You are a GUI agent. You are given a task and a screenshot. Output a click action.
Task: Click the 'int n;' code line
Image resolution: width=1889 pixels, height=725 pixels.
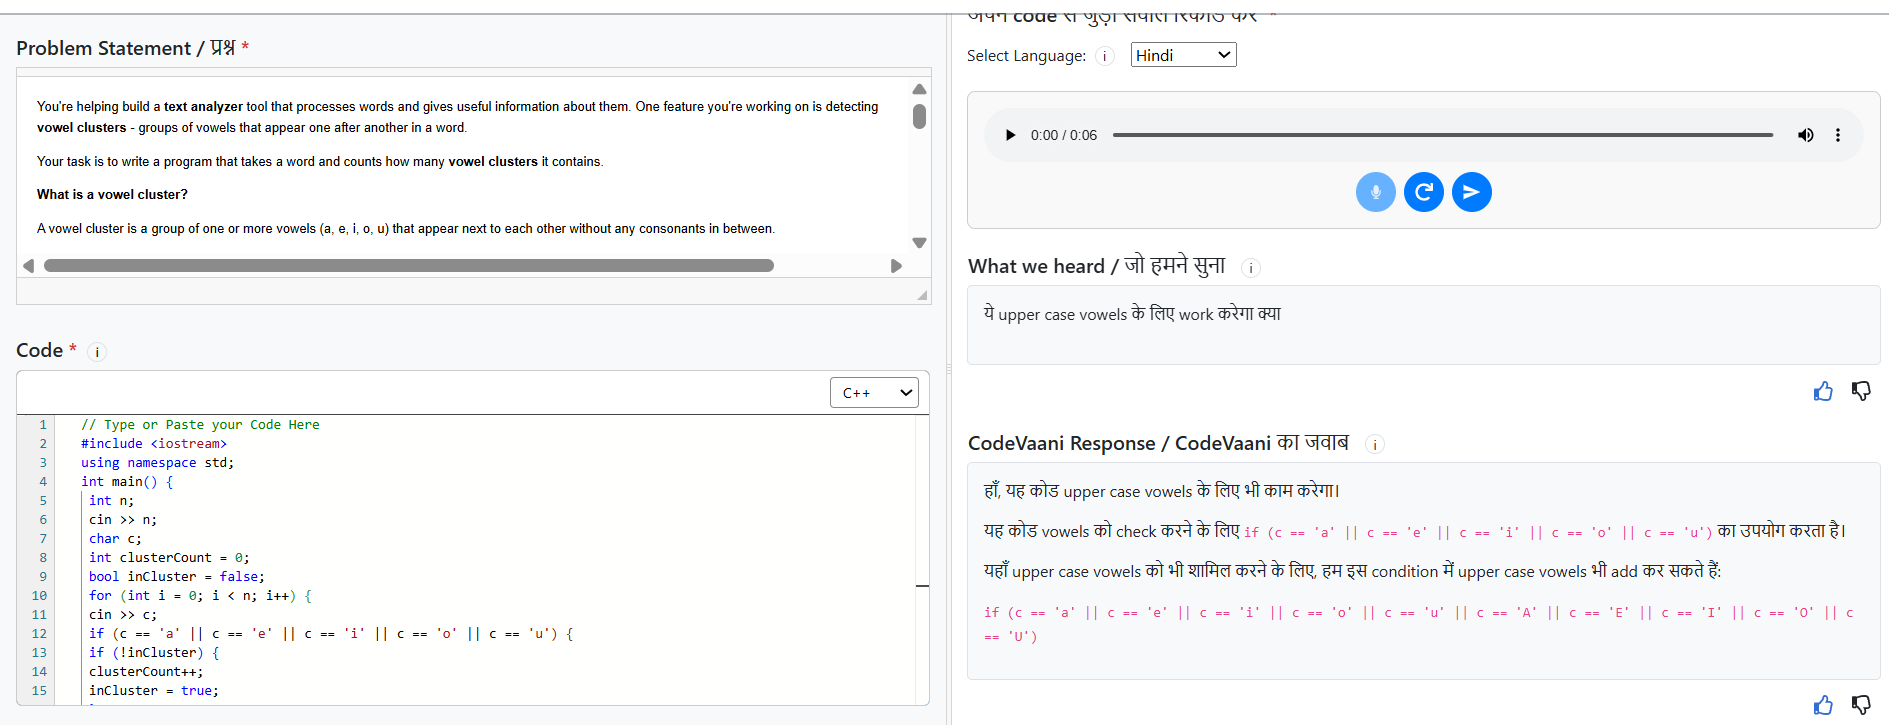(111, 501)
